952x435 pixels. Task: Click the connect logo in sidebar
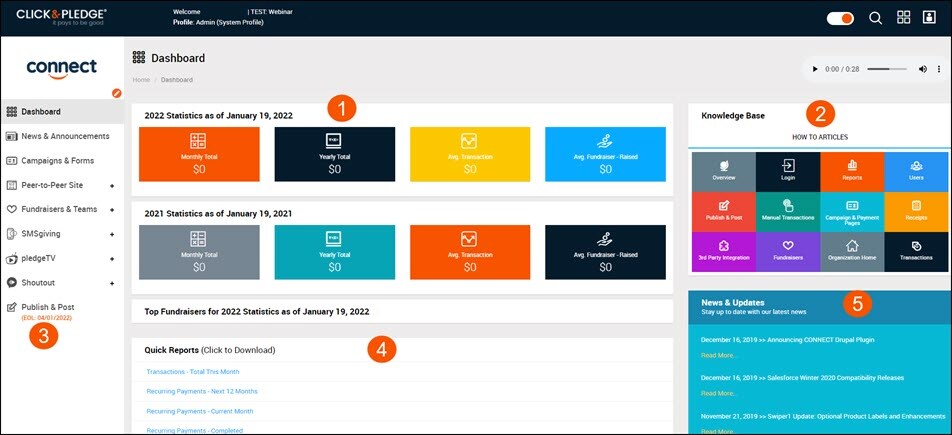[x=61, y=68]
